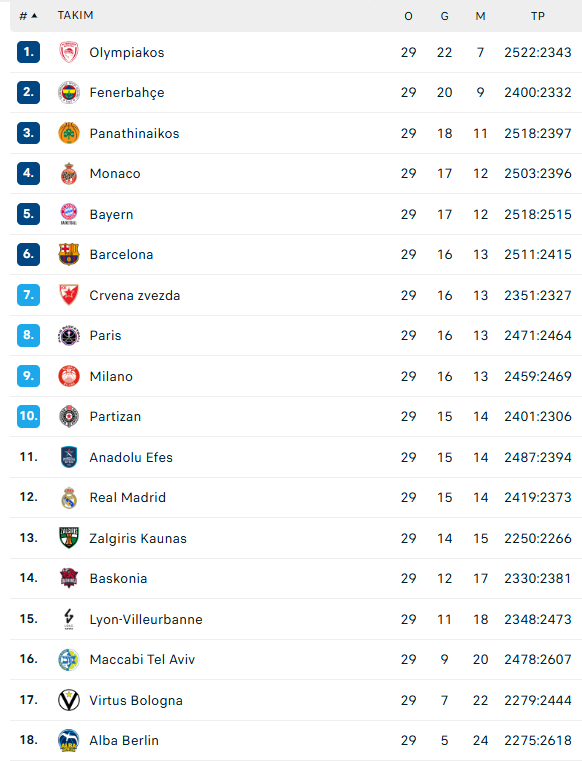Select the Panathinaikos clover logo
Viewport: 582px width, 761px height.
pyautogui.click(x=68, y=133)
